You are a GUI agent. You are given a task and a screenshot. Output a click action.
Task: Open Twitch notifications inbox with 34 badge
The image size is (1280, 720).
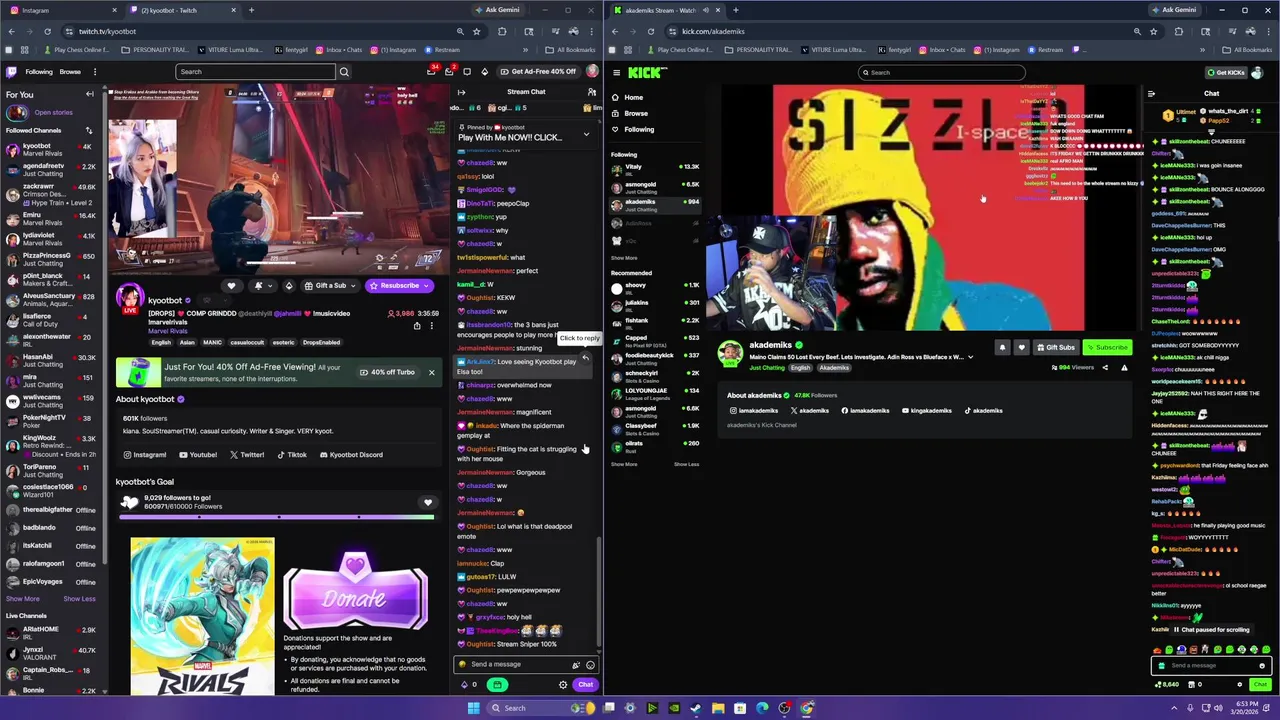[x=432, y=71]
